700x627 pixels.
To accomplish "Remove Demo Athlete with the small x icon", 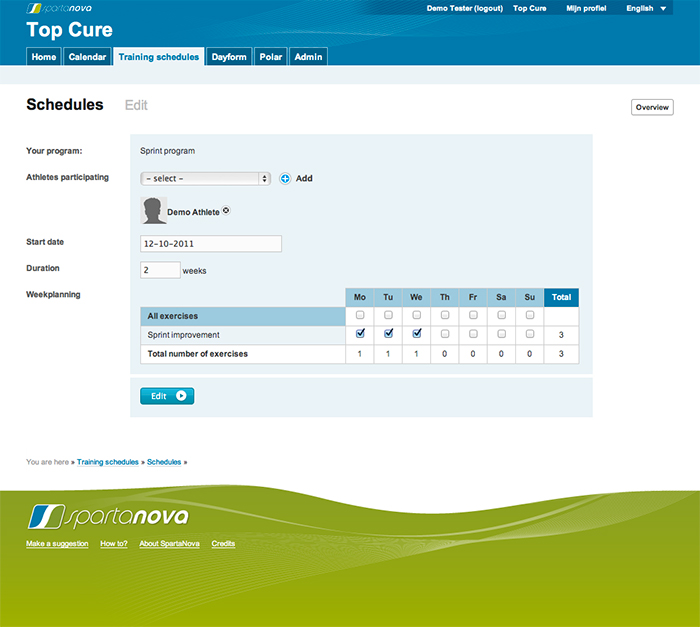I will pos(226,210).
